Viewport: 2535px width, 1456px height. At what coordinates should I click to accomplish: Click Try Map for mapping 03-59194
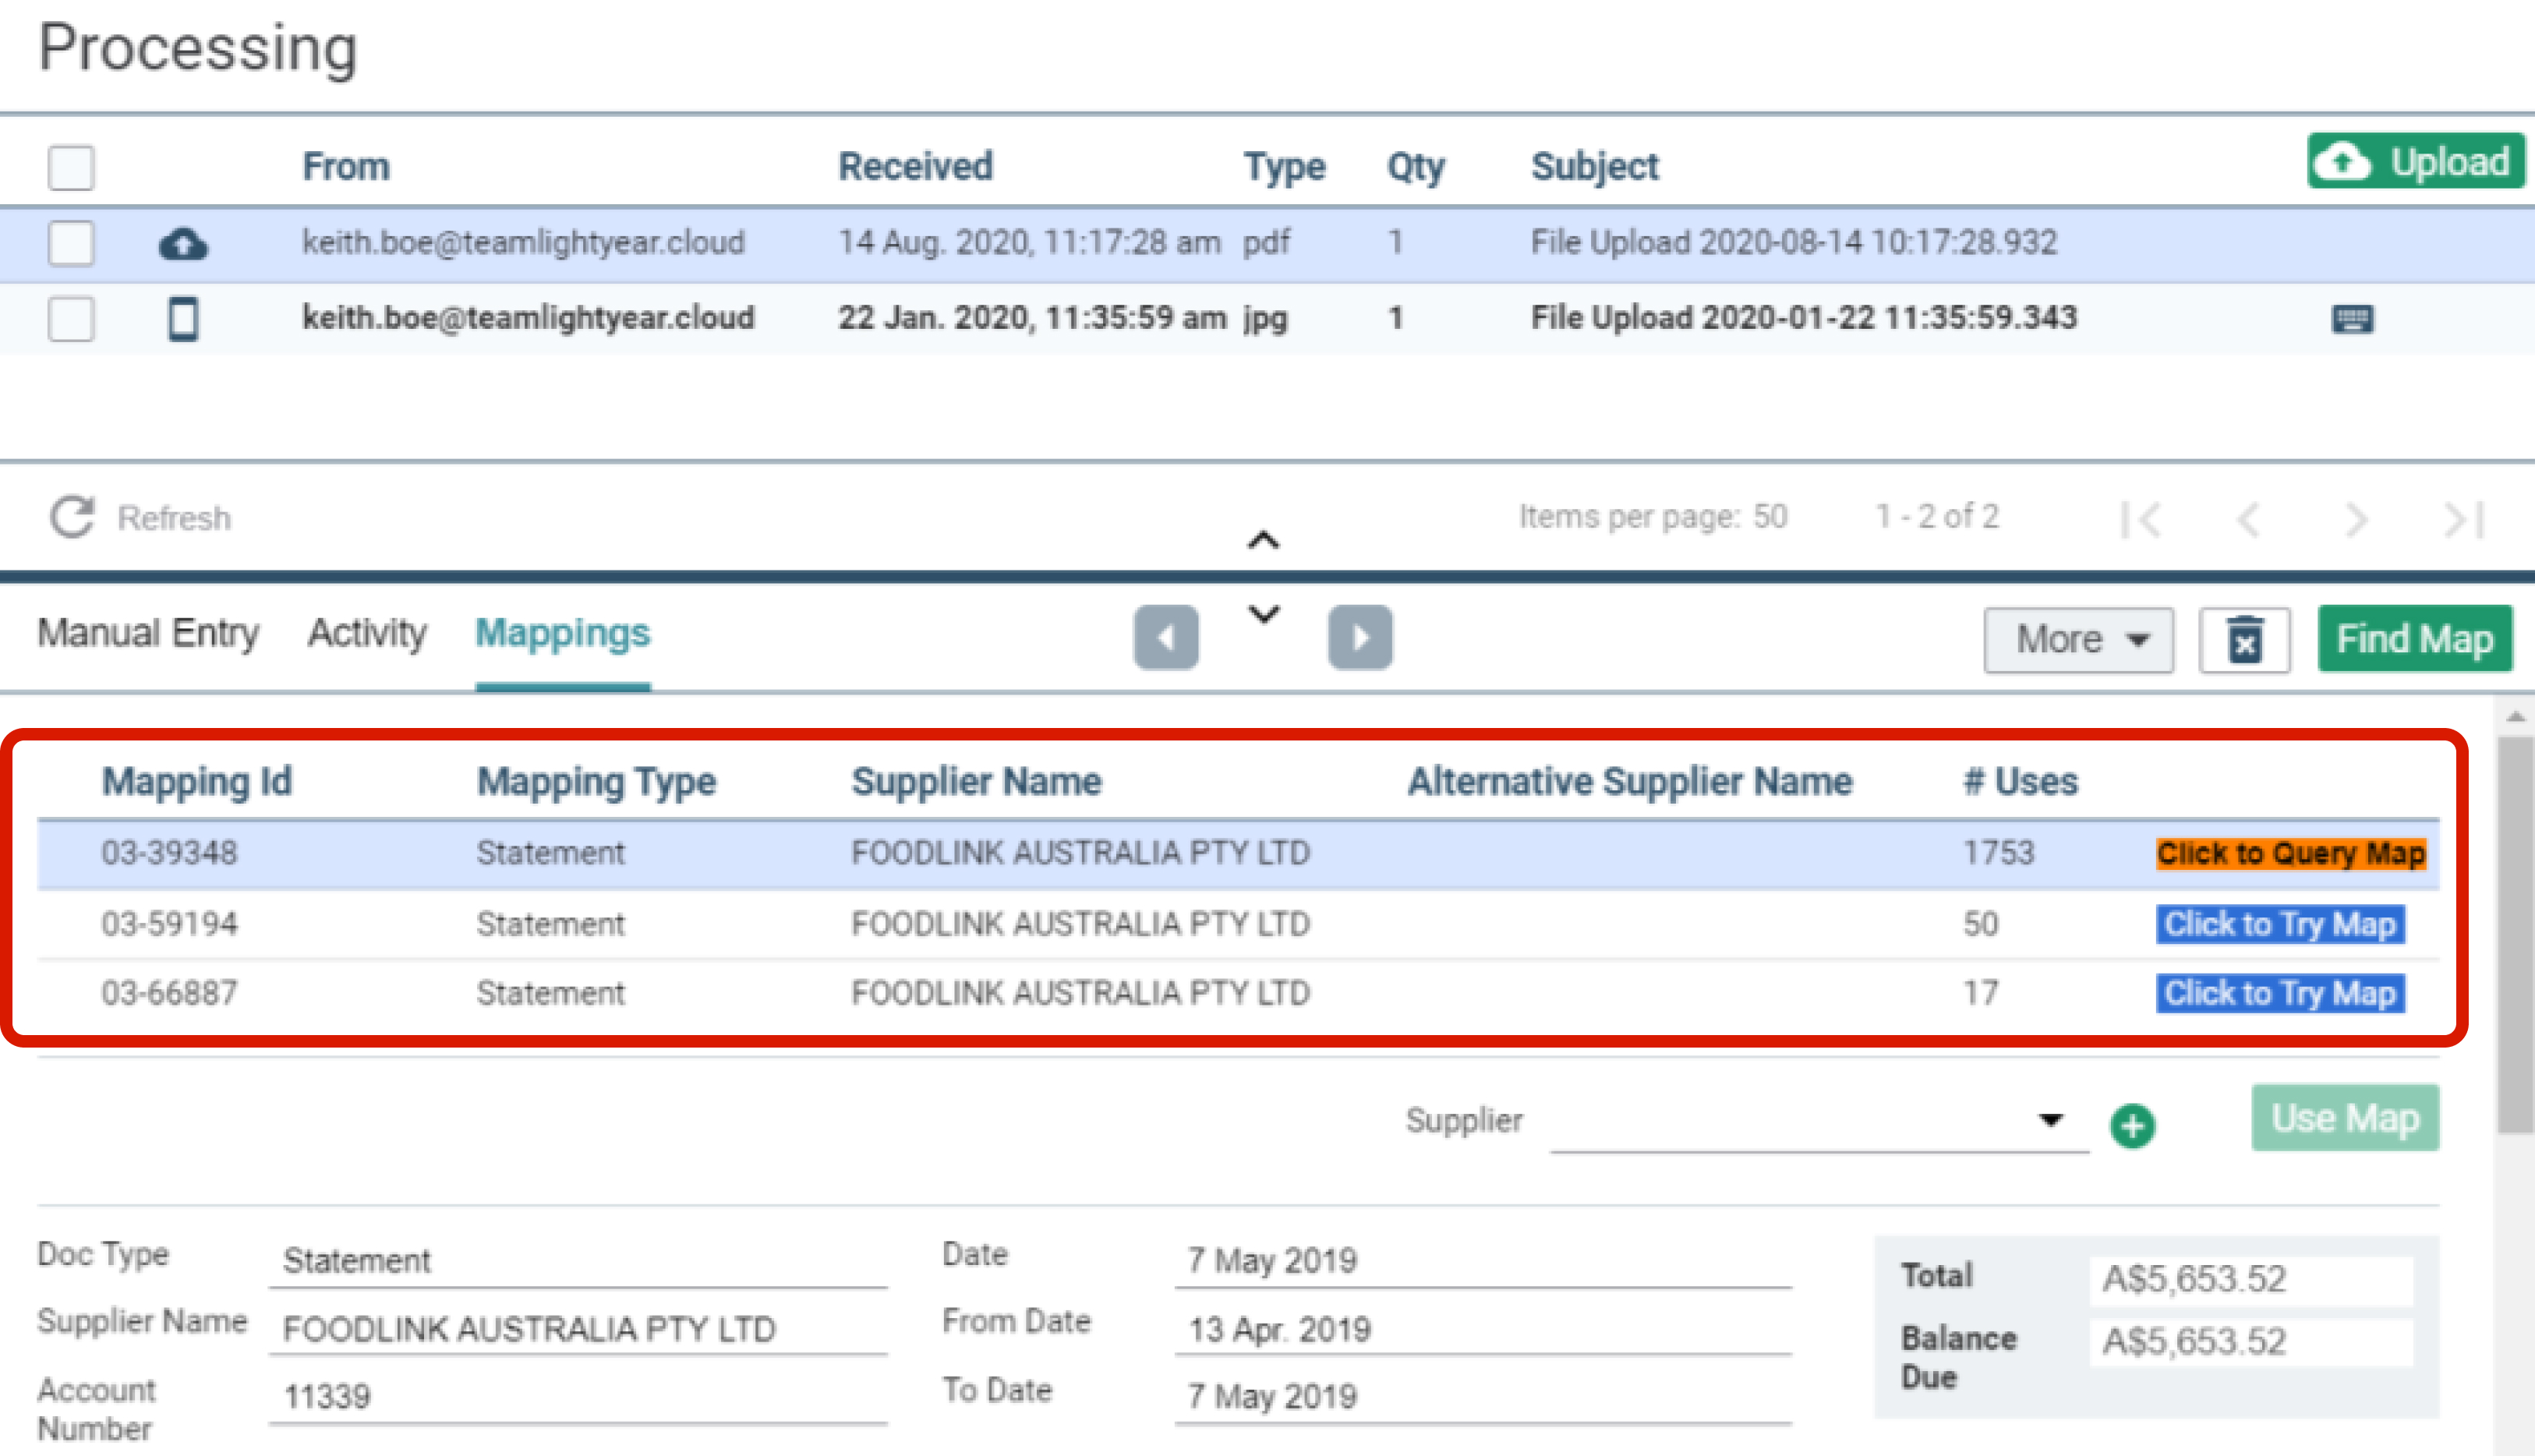pyautogui.click(x=2279, y=924)
